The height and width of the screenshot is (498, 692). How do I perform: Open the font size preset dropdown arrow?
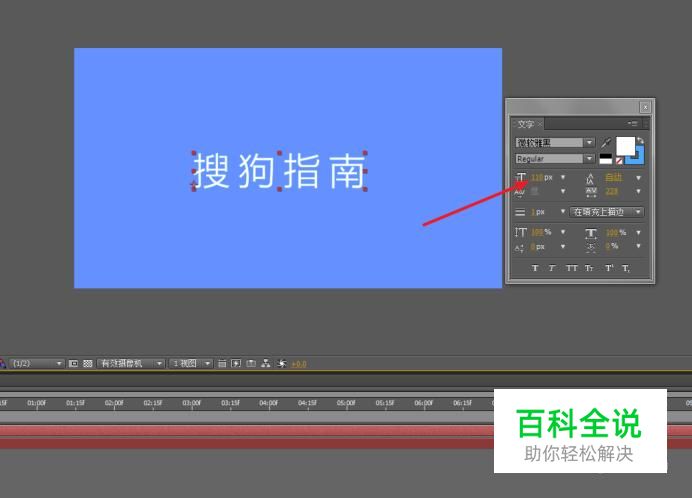click(563, 177)
